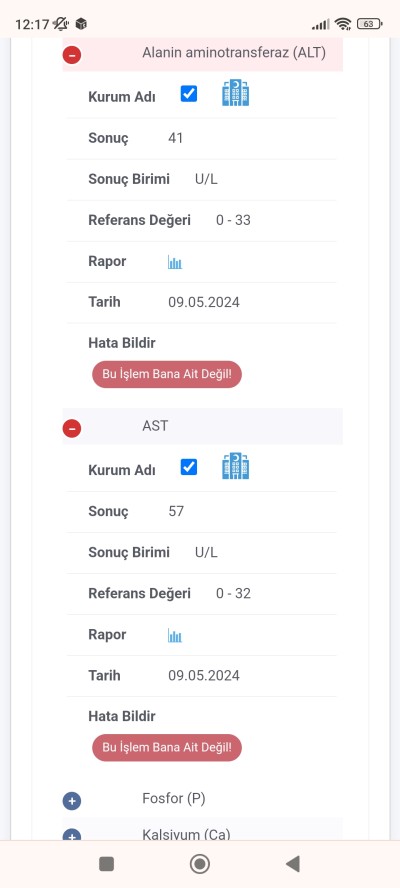Tap the Wi-Fi status icon
Screen dimensions: 400x888
(342, 24)
